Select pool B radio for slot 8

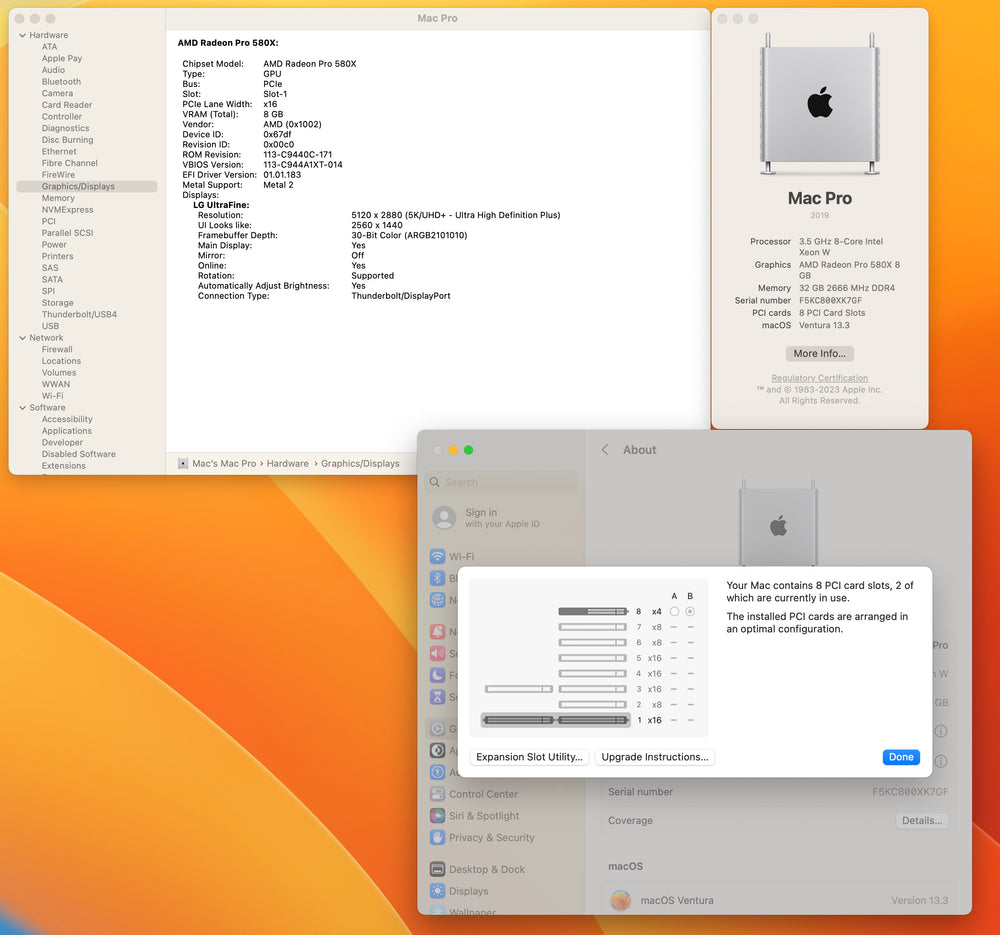[690, 611]
